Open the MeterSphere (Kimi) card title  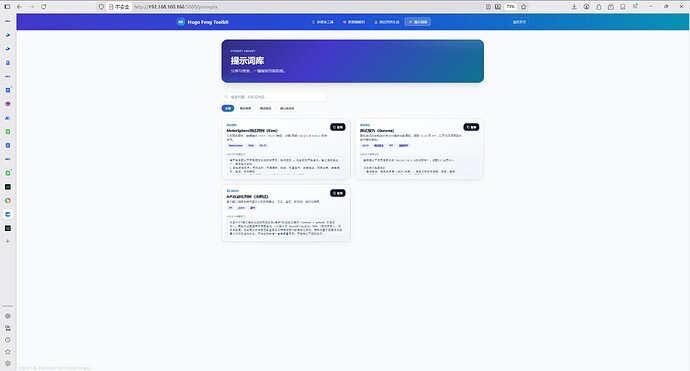point(252,131)
